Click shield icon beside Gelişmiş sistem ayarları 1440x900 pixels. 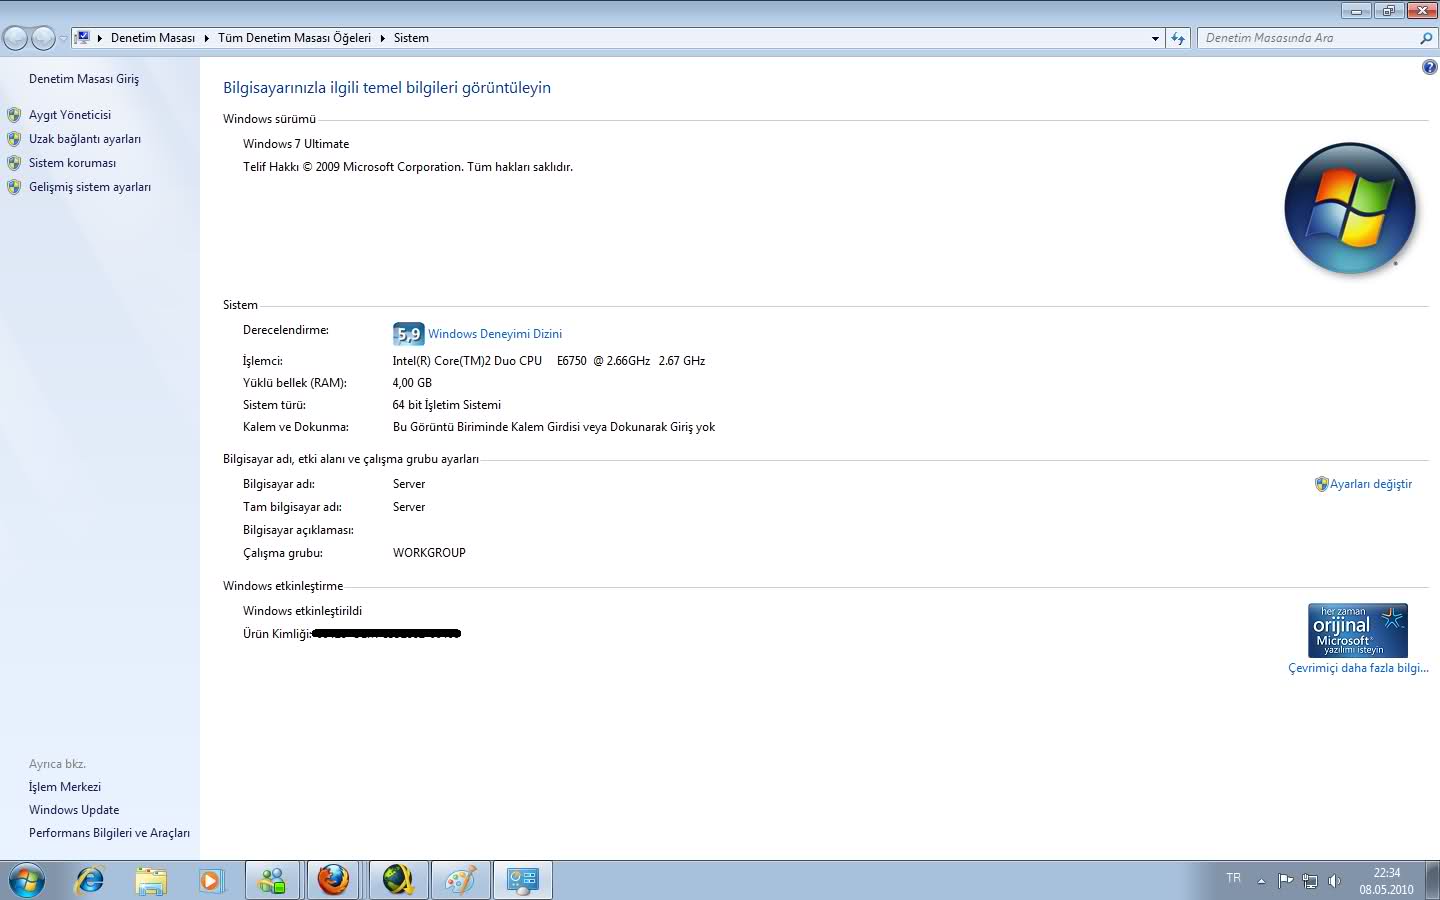tap(14, 187)
